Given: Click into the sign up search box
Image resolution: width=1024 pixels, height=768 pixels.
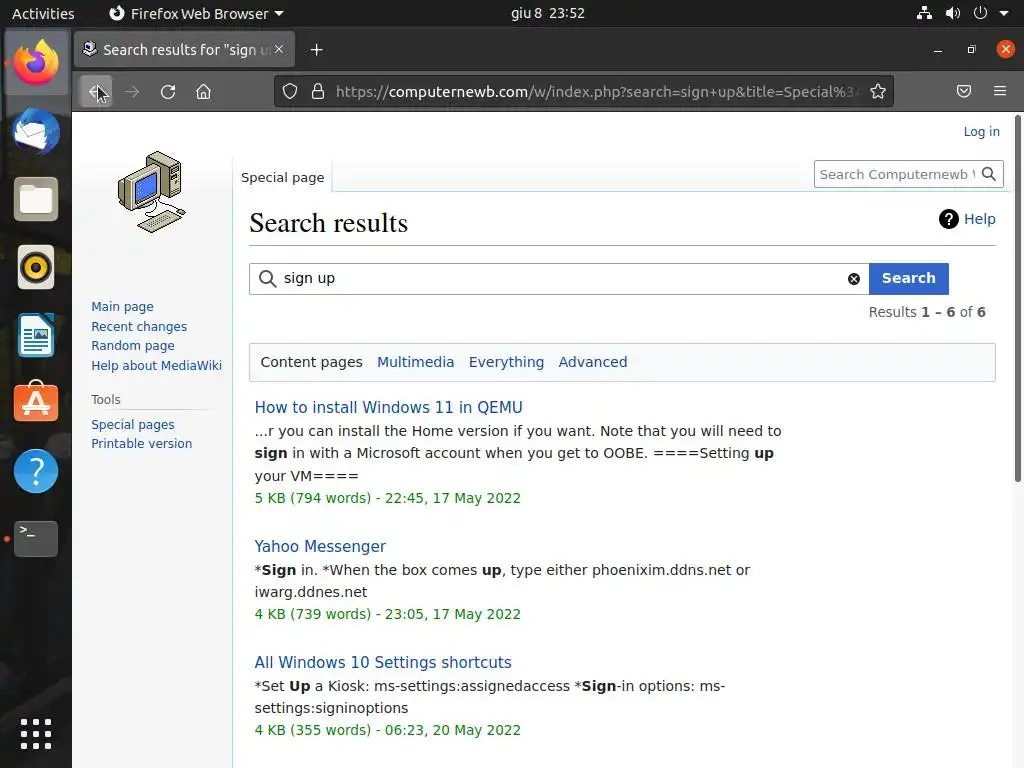Looking at the screenshot, I should click(x=558, y=279).
